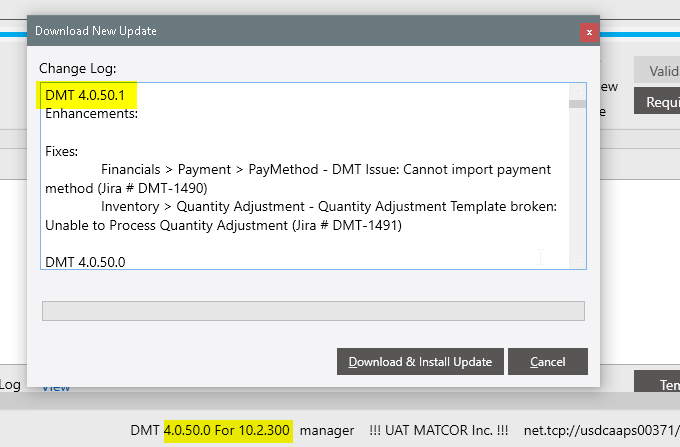Click the Fixes: line in change log

coord(62,151)
